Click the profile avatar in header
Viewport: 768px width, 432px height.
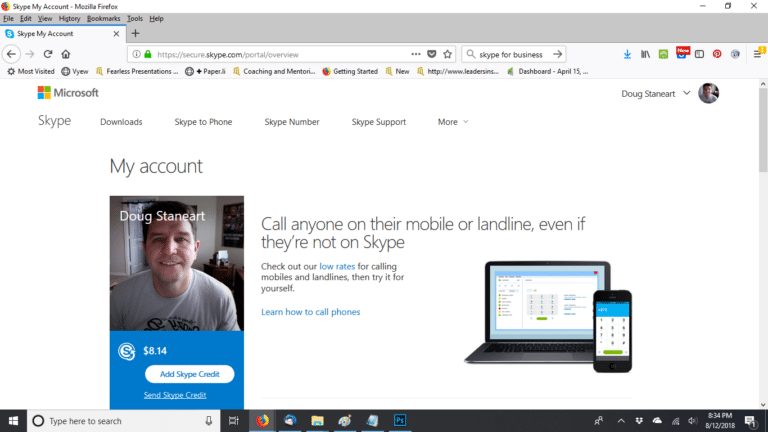coord(708,93)
